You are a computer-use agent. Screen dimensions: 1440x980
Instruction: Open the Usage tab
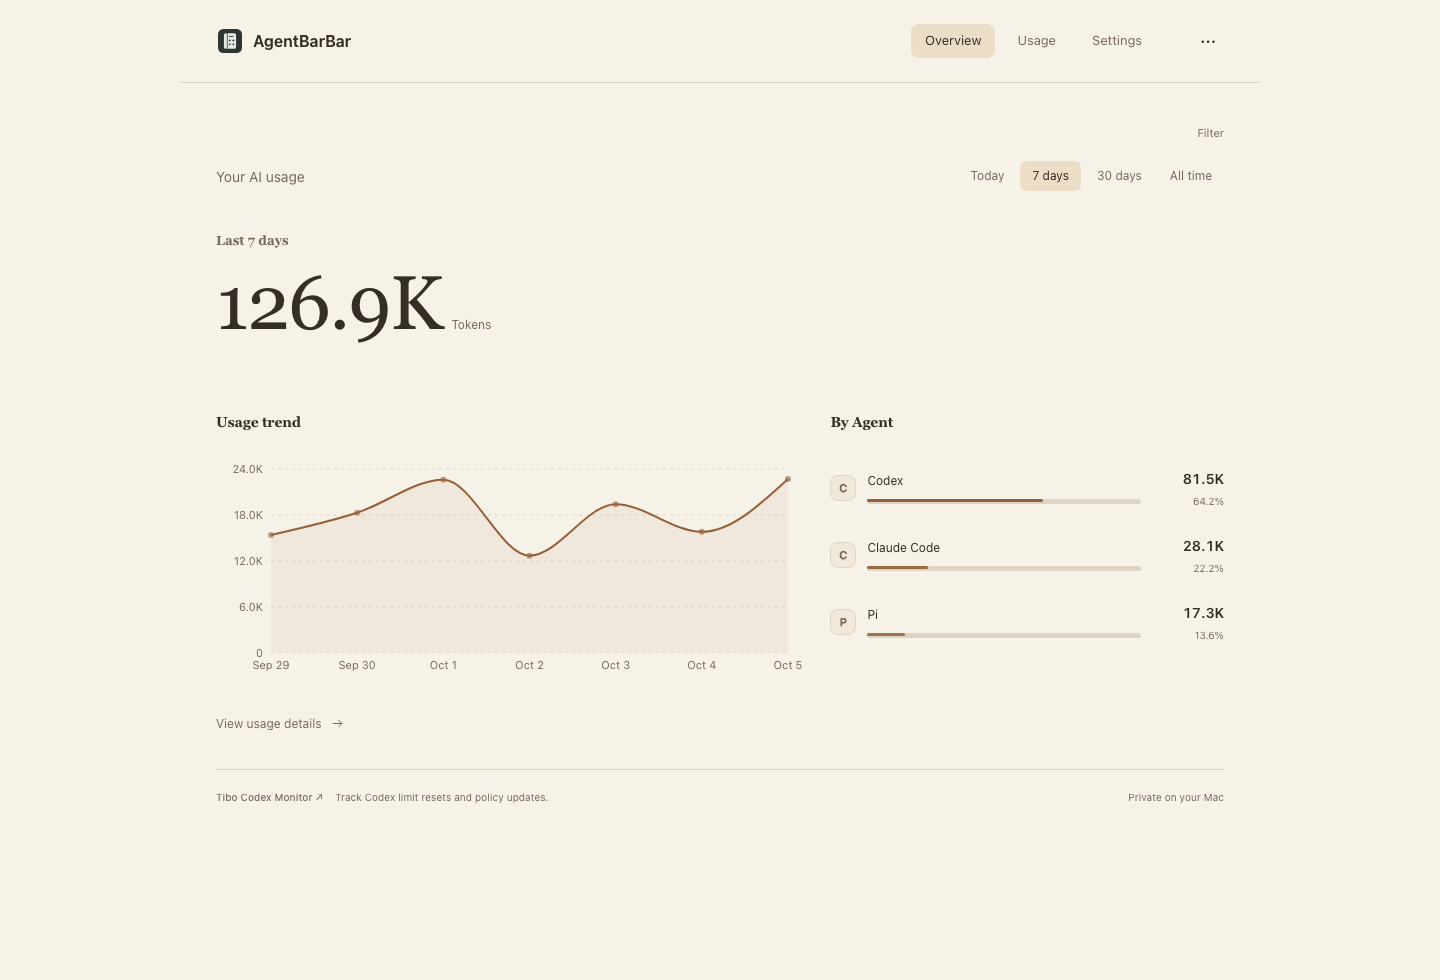click(1037, 41)
